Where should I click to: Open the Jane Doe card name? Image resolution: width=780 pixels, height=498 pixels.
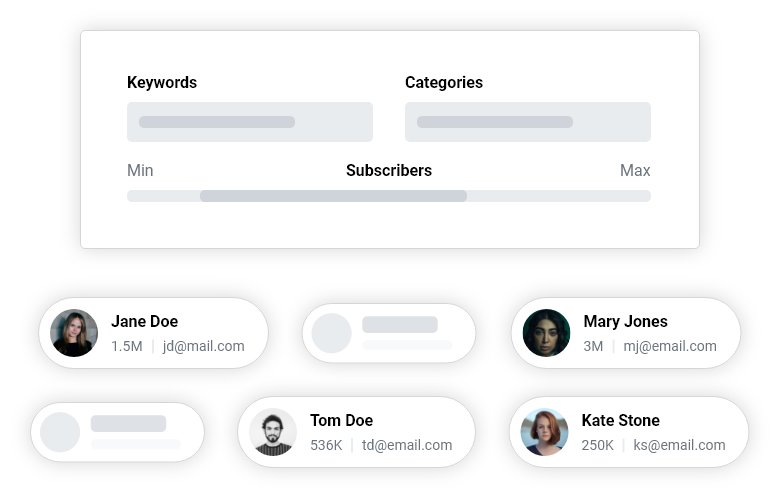click(144, 321)
